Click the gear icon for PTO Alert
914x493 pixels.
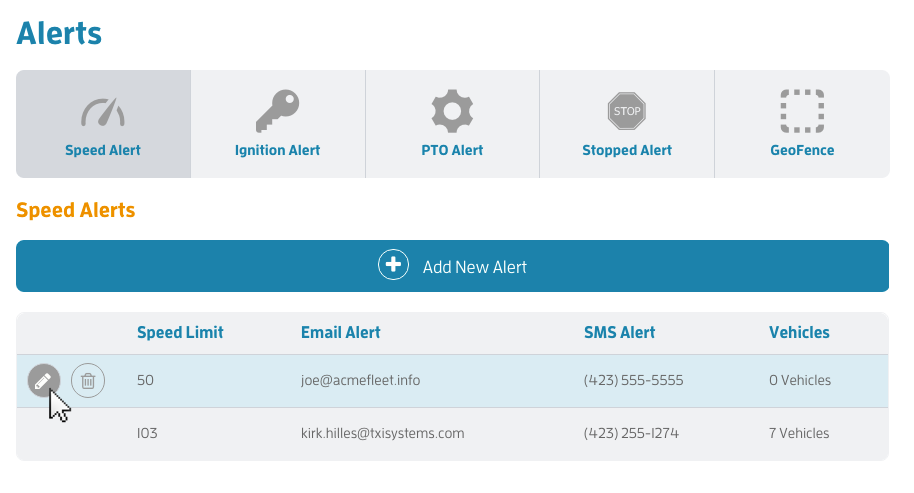(x=452, y=111)
